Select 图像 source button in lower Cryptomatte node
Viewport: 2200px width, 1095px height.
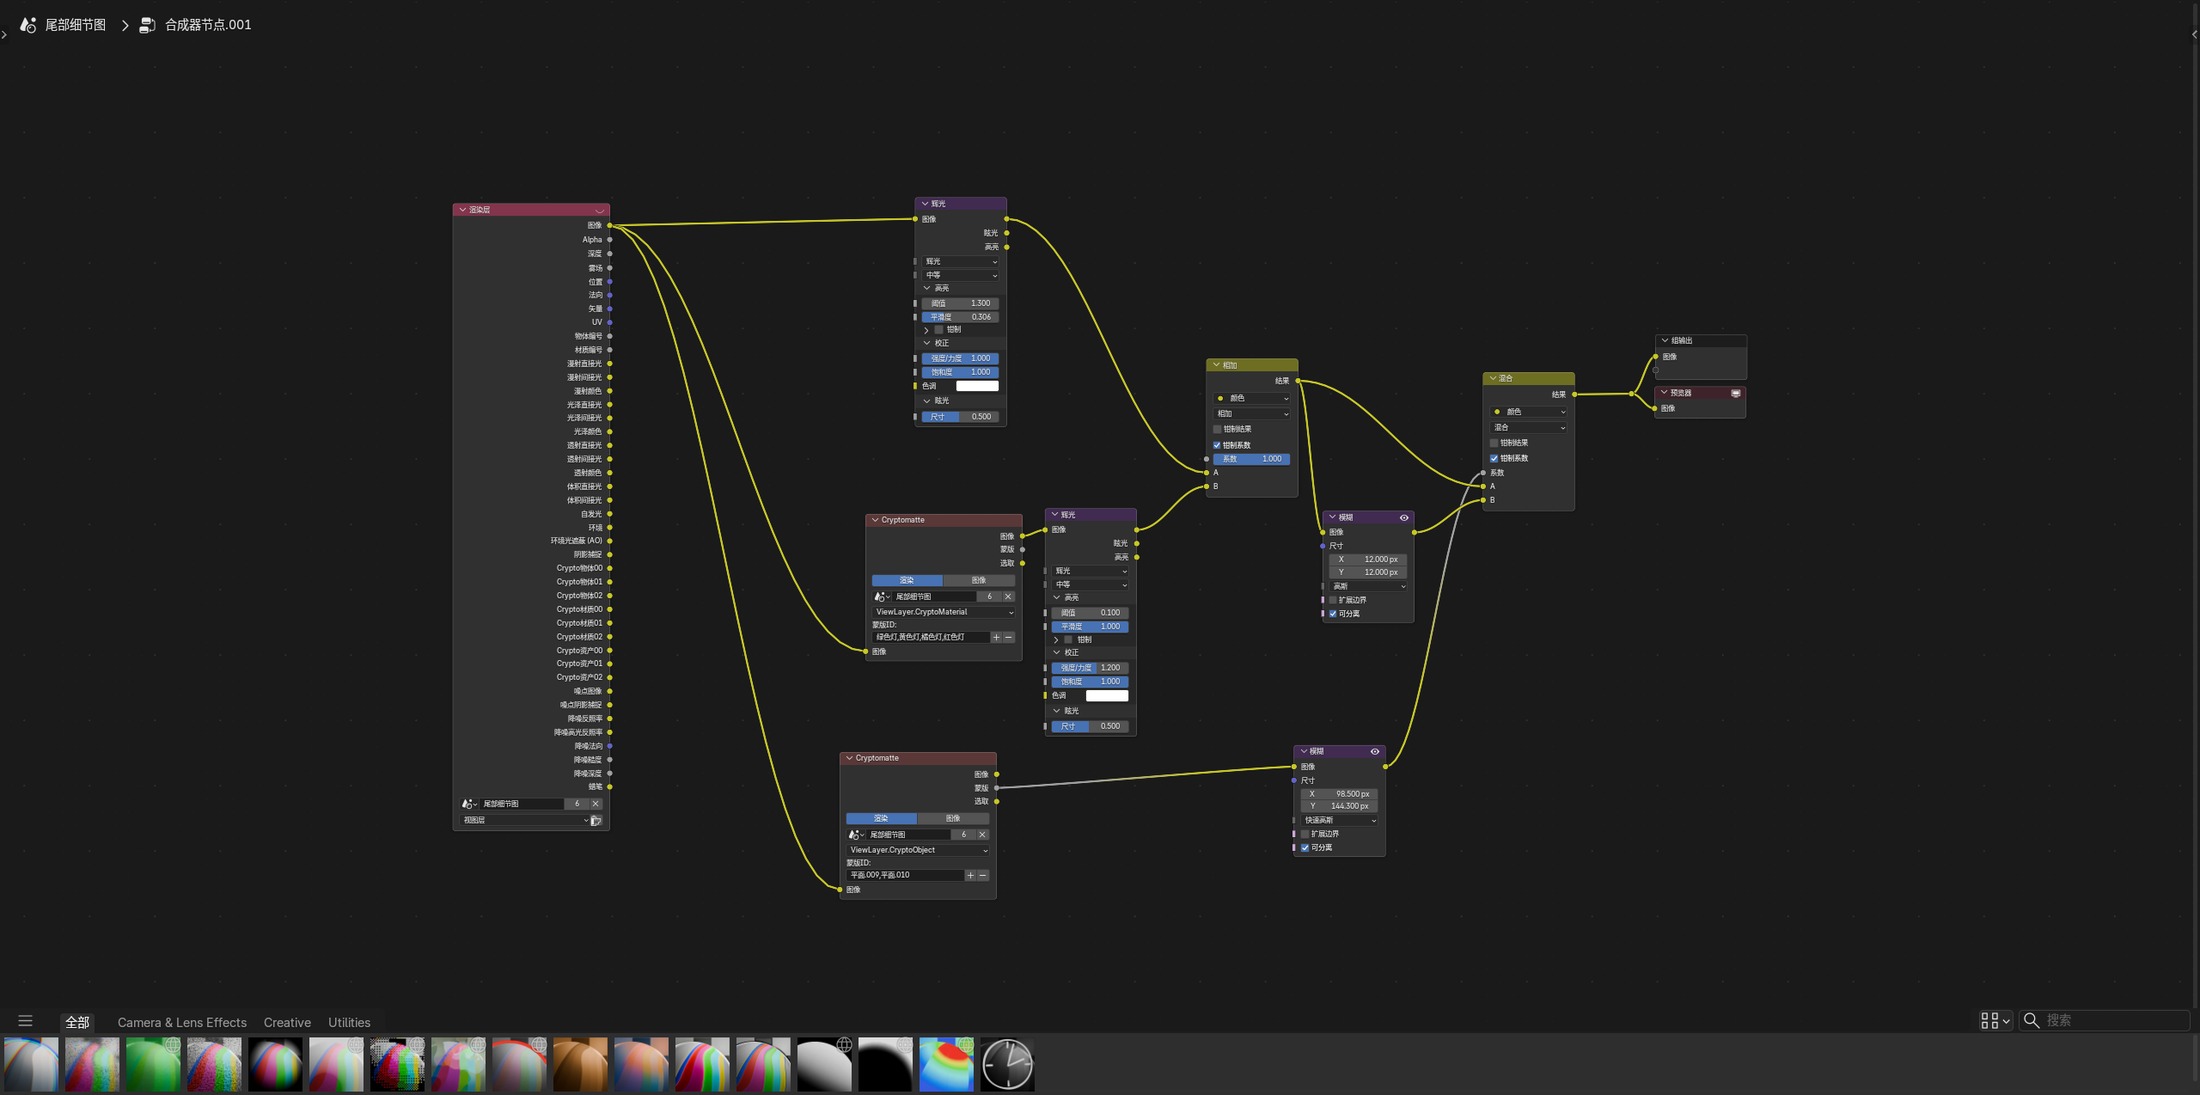pos(953,818)
